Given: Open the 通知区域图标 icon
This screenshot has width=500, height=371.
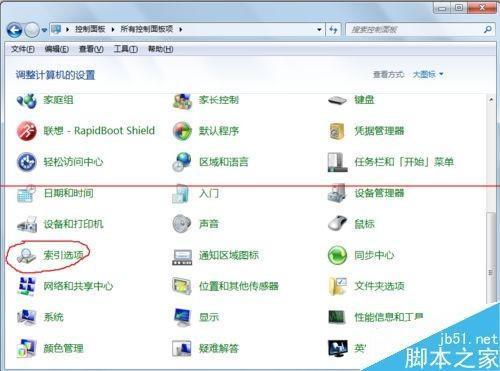Looking at the screenshot, I should [182, 256].
